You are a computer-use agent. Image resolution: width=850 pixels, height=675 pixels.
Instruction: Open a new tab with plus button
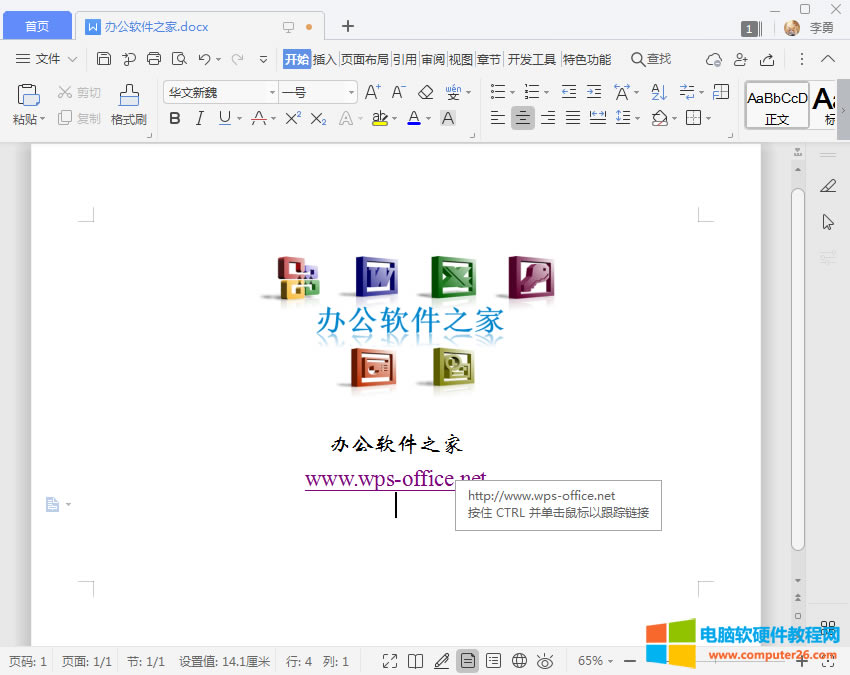(348, 26)
